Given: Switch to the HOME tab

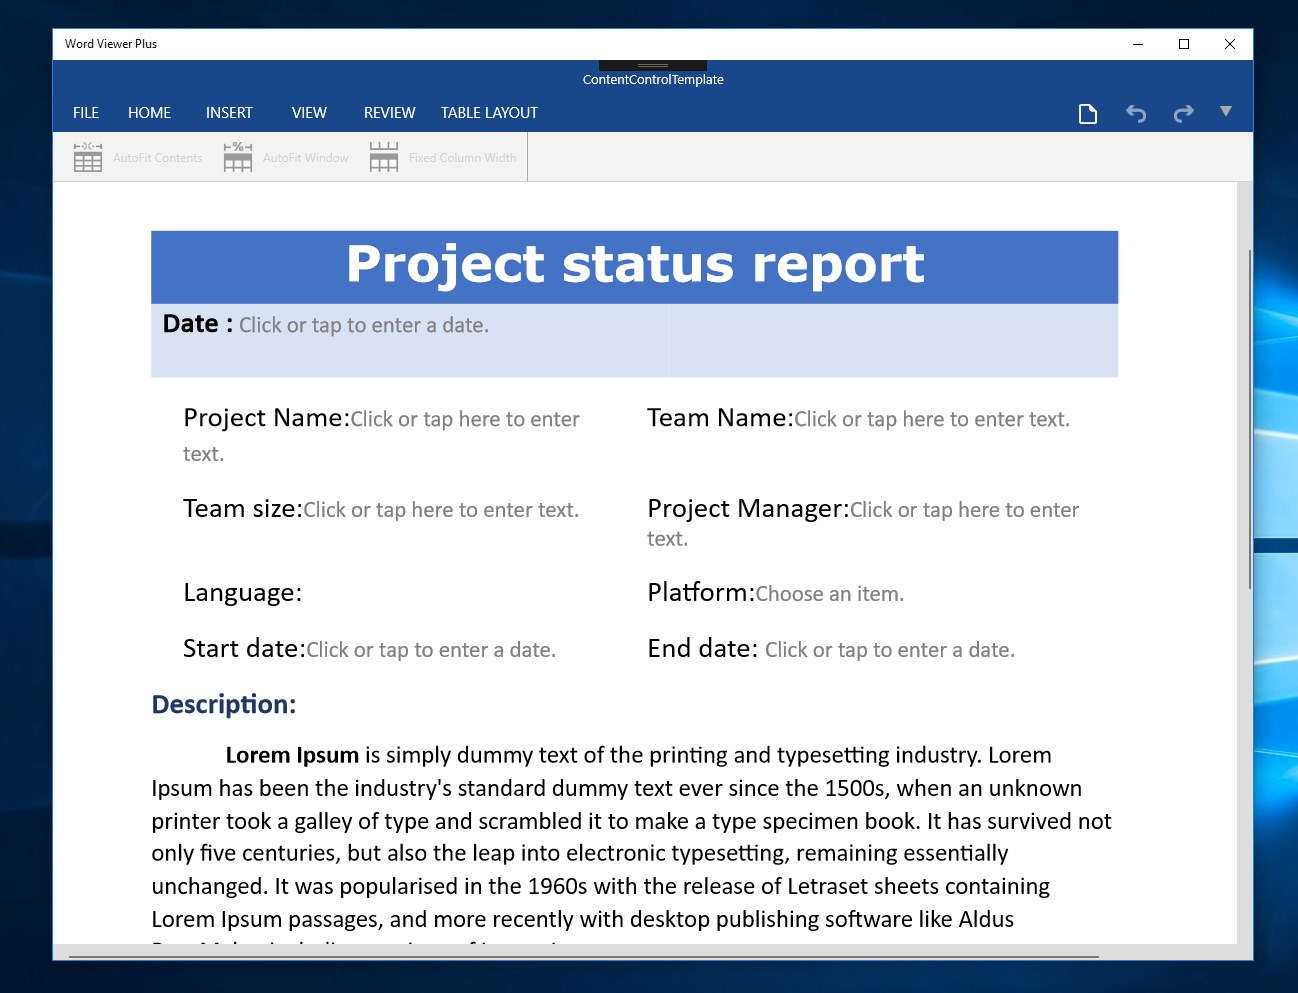Looking at the screenshot, I should click(x=149, y=113).
